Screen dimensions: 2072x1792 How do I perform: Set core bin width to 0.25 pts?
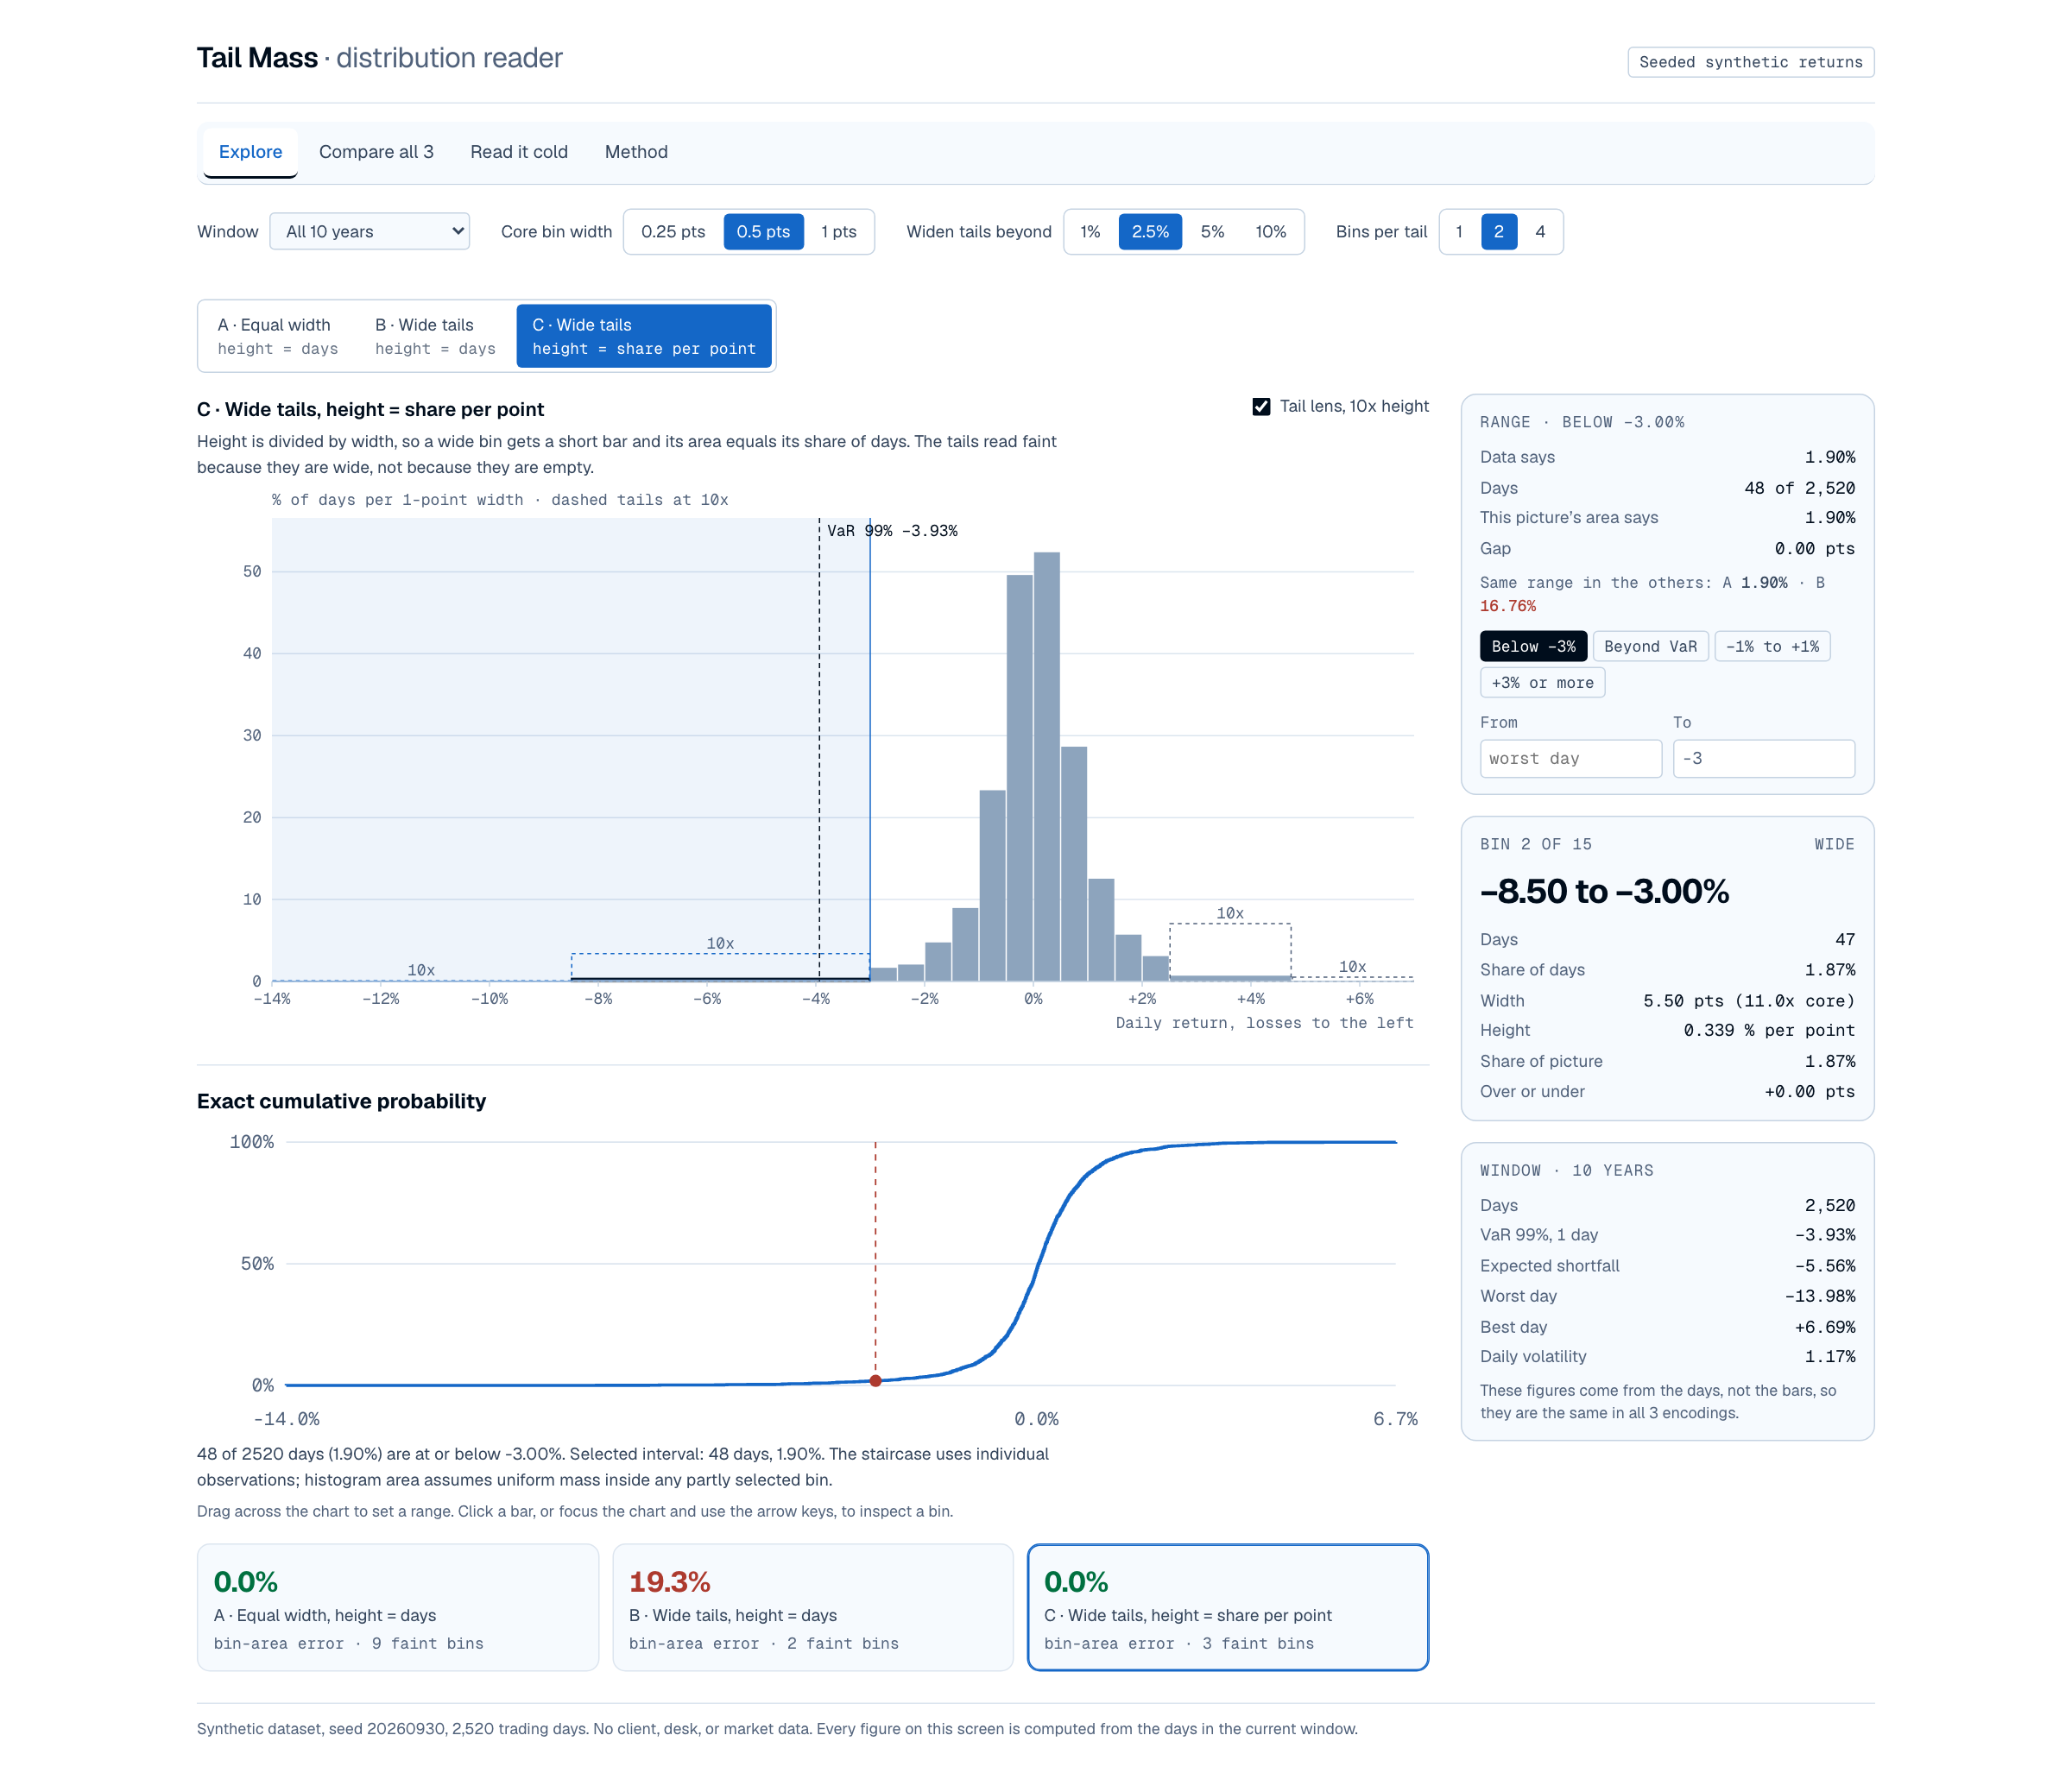pos(673,231)
